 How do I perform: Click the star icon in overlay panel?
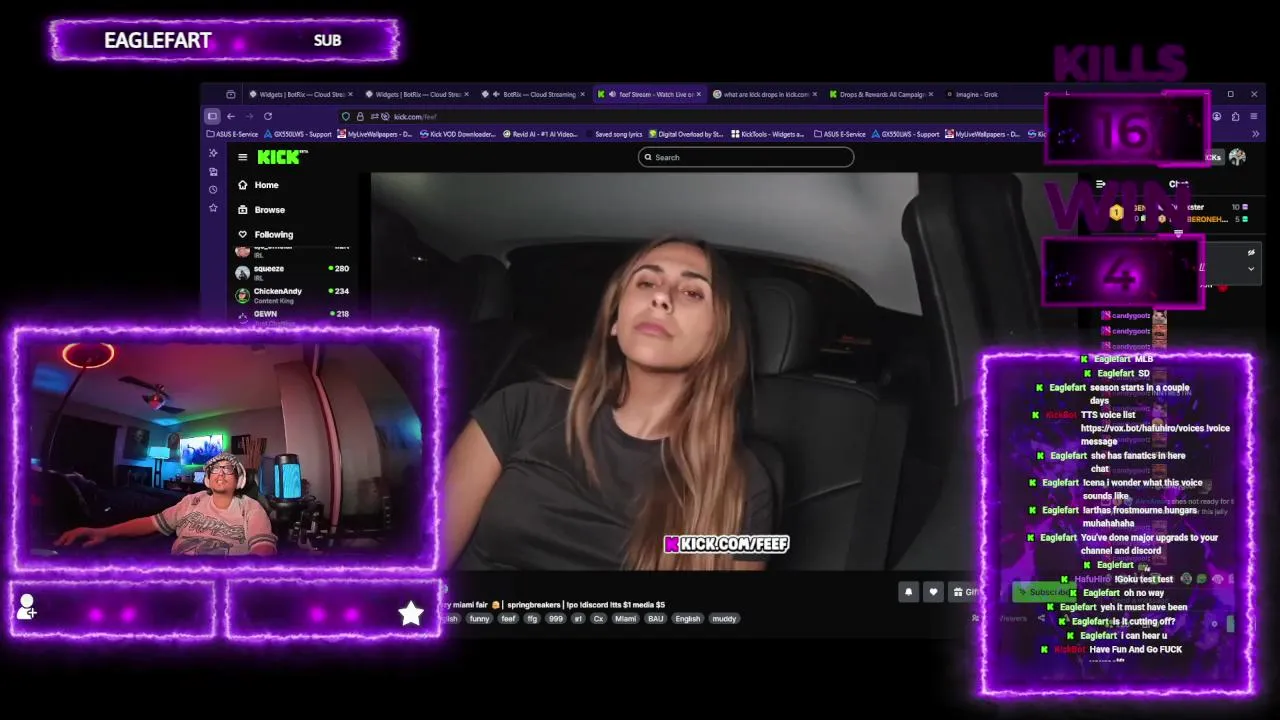[x=411, y=613]
